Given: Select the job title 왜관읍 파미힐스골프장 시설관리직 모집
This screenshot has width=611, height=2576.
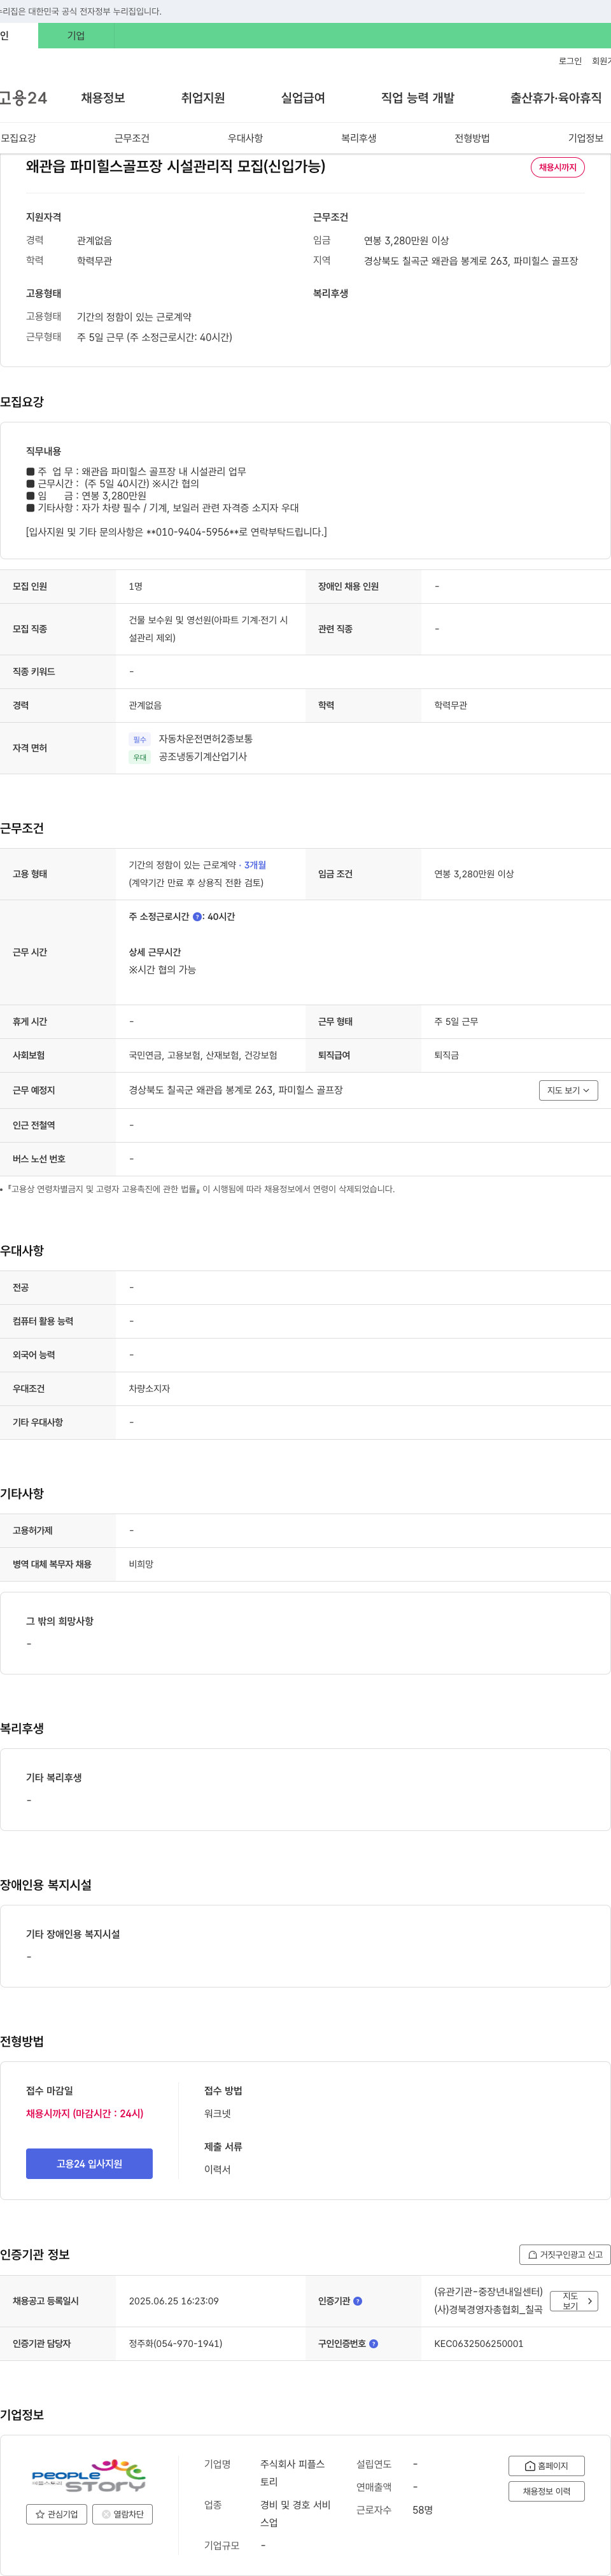Looking at the screenshot, I should [175, 166].
